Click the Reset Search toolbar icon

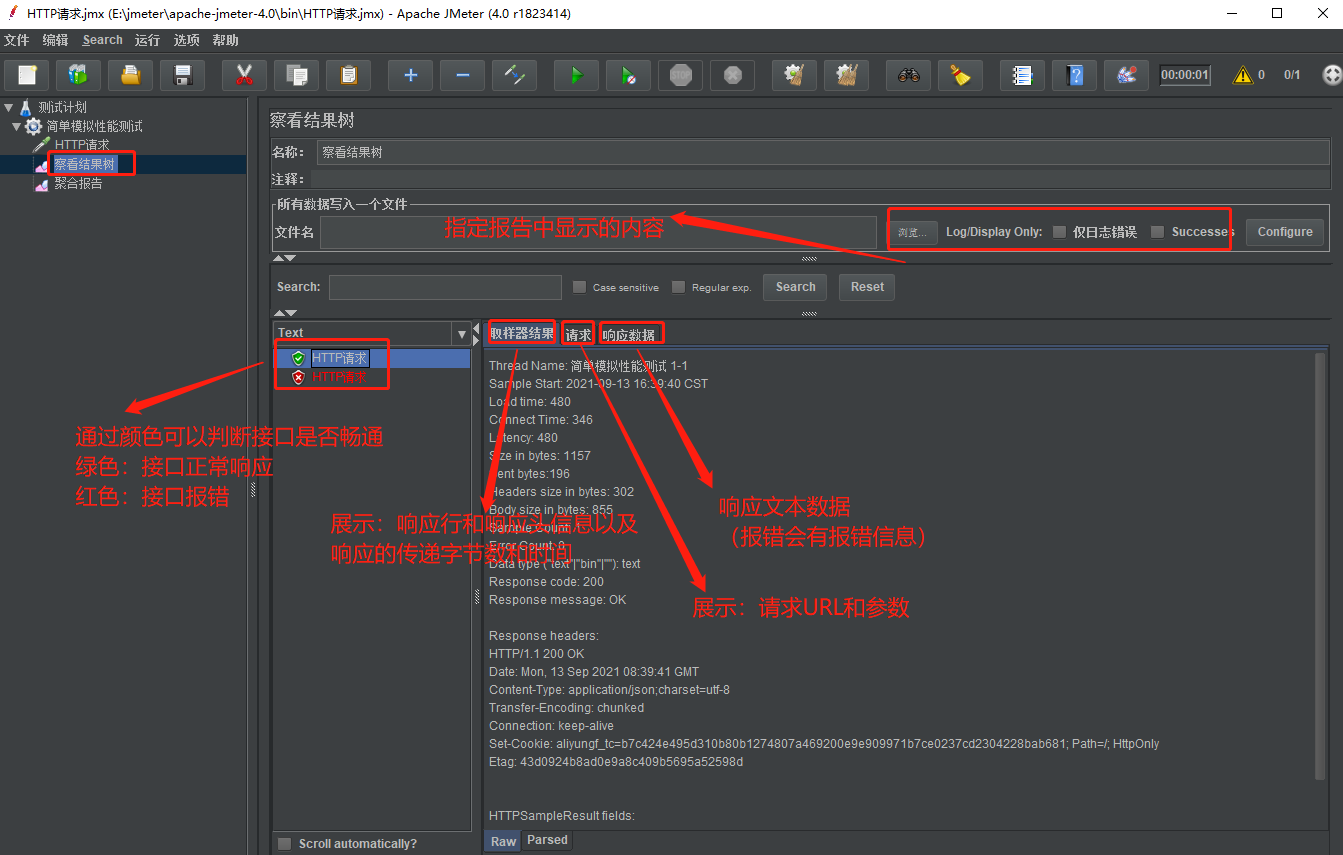[960, 75]
